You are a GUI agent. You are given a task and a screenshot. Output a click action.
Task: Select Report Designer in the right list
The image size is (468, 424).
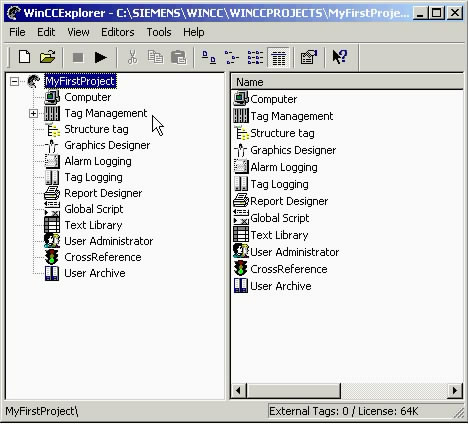click(289, 201)
